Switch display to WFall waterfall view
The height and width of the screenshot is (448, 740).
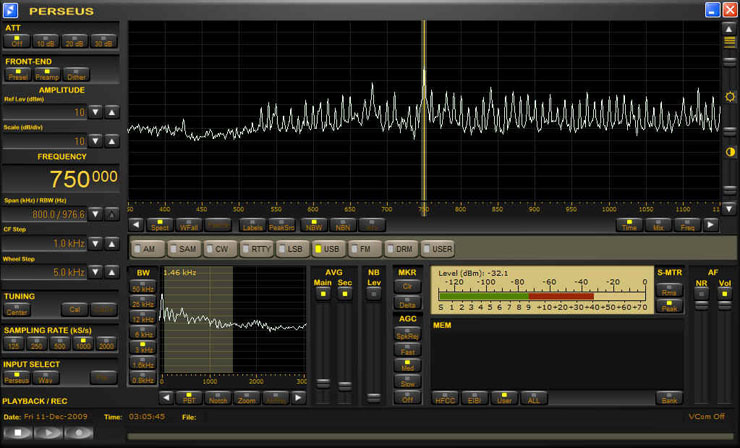point(189,225)
